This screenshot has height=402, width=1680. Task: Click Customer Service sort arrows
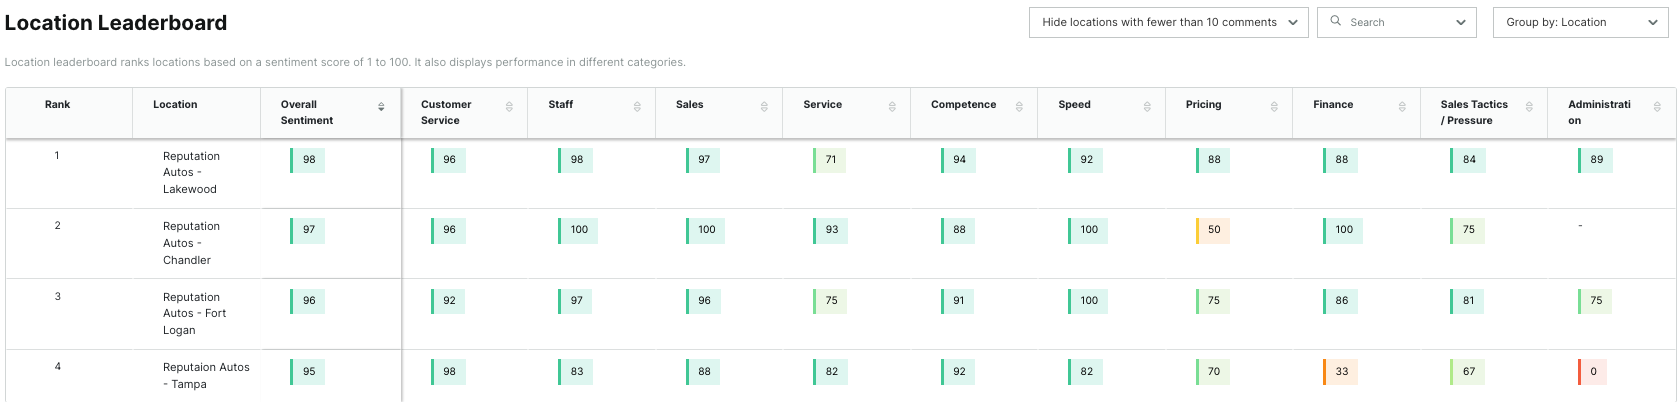click(x=509, y=107)
